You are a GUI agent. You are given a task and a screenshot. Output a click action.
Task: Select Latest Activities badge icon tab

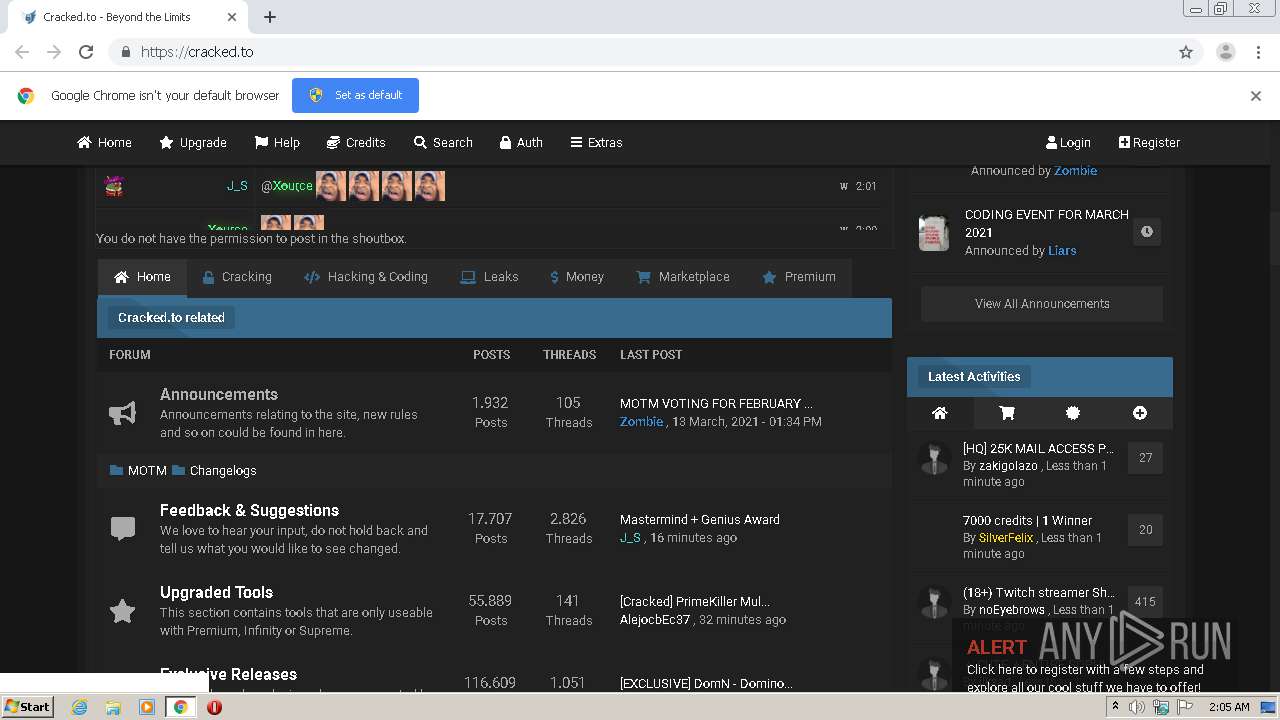(x=1073, y=413)
